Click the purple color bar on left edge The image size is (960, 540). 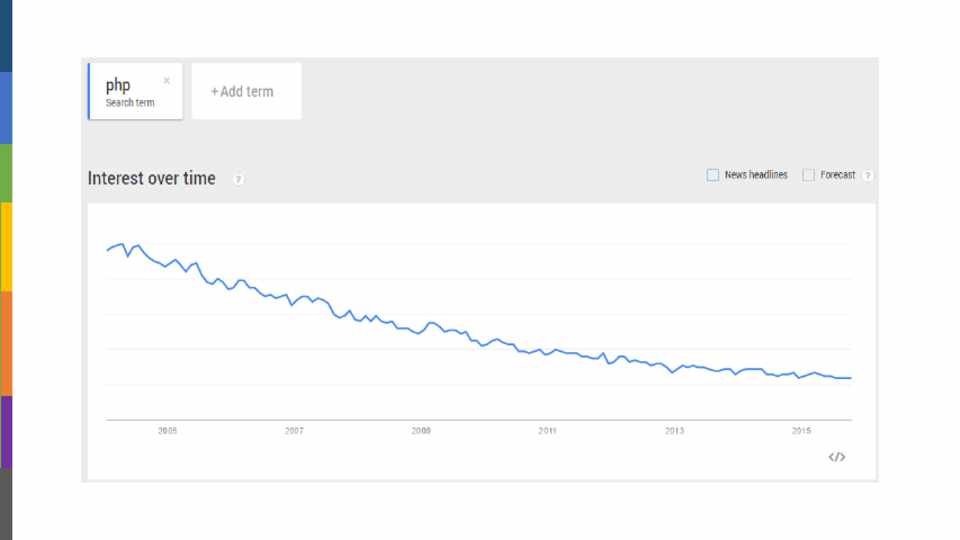click(x=6, y=432)
